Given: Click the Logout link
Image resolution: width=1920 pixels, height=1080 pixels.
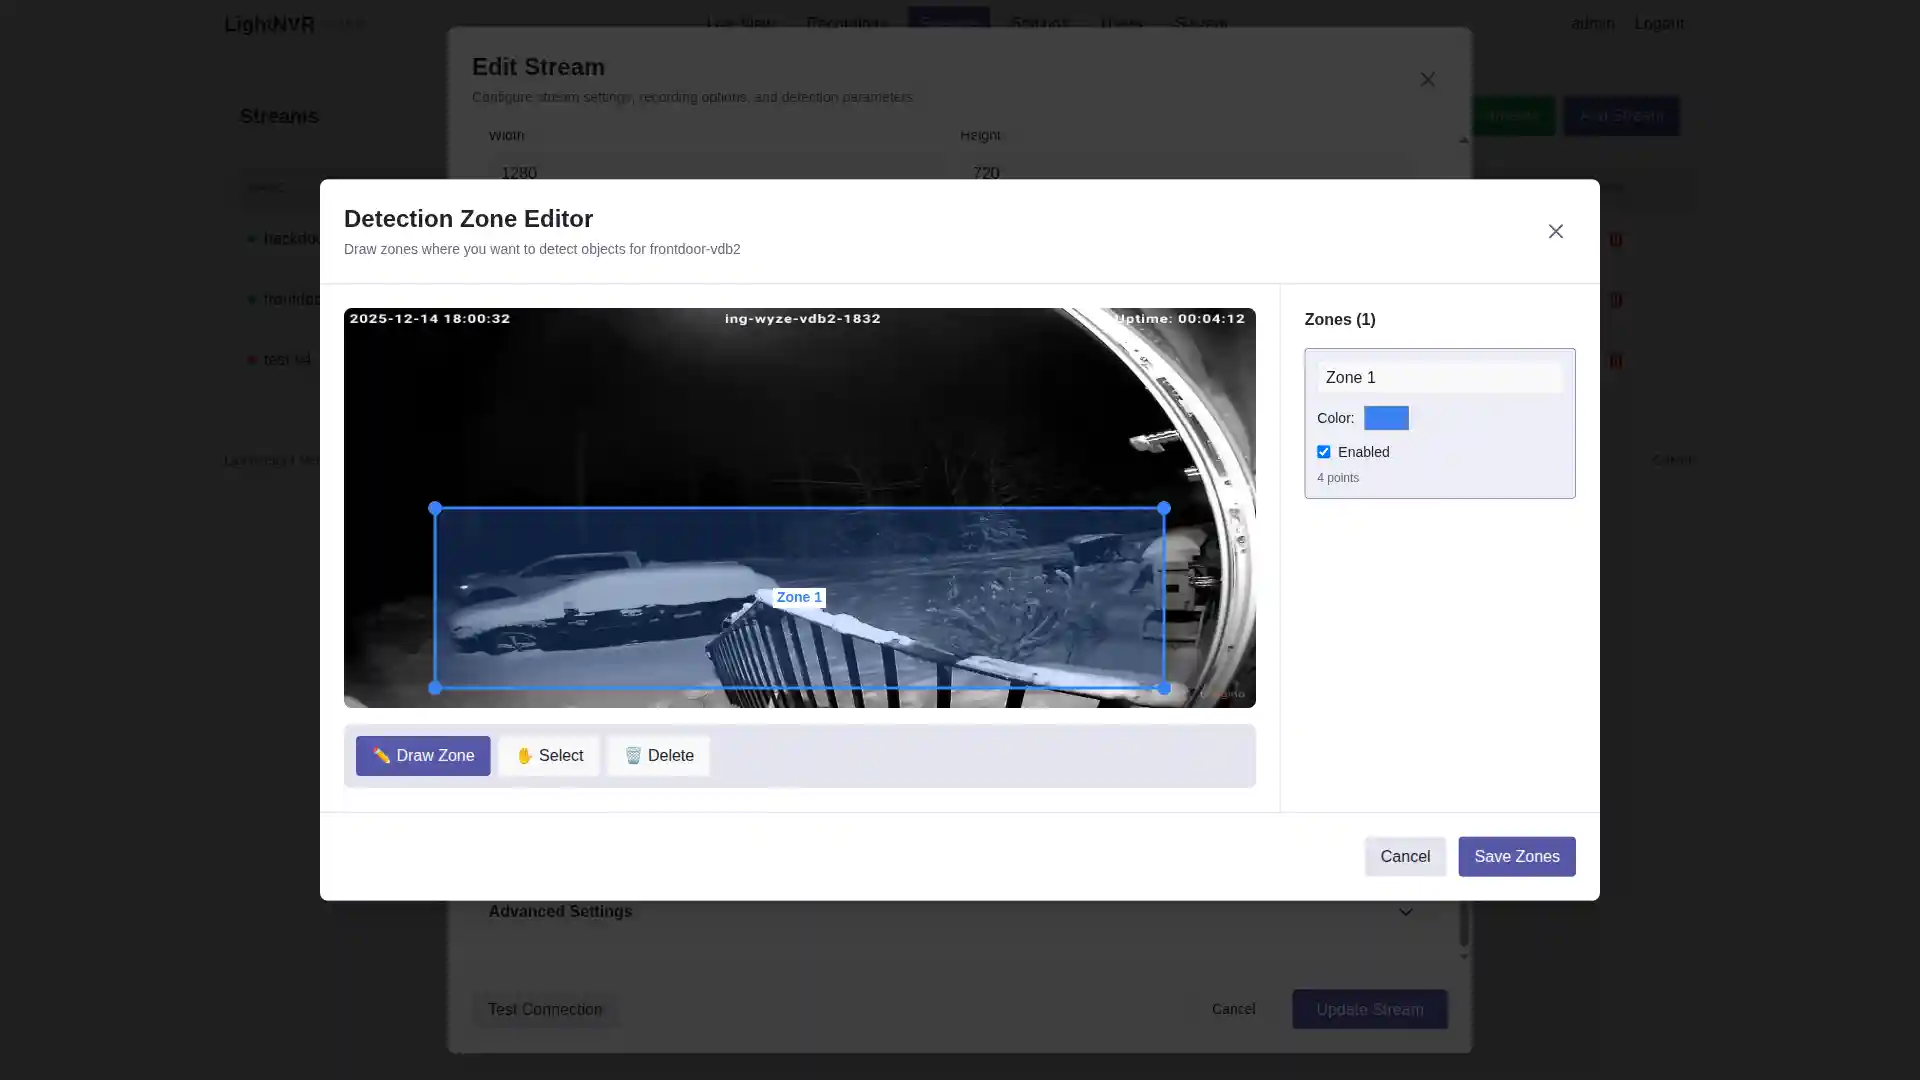Looking at the screenshot, I should 1659,24.
